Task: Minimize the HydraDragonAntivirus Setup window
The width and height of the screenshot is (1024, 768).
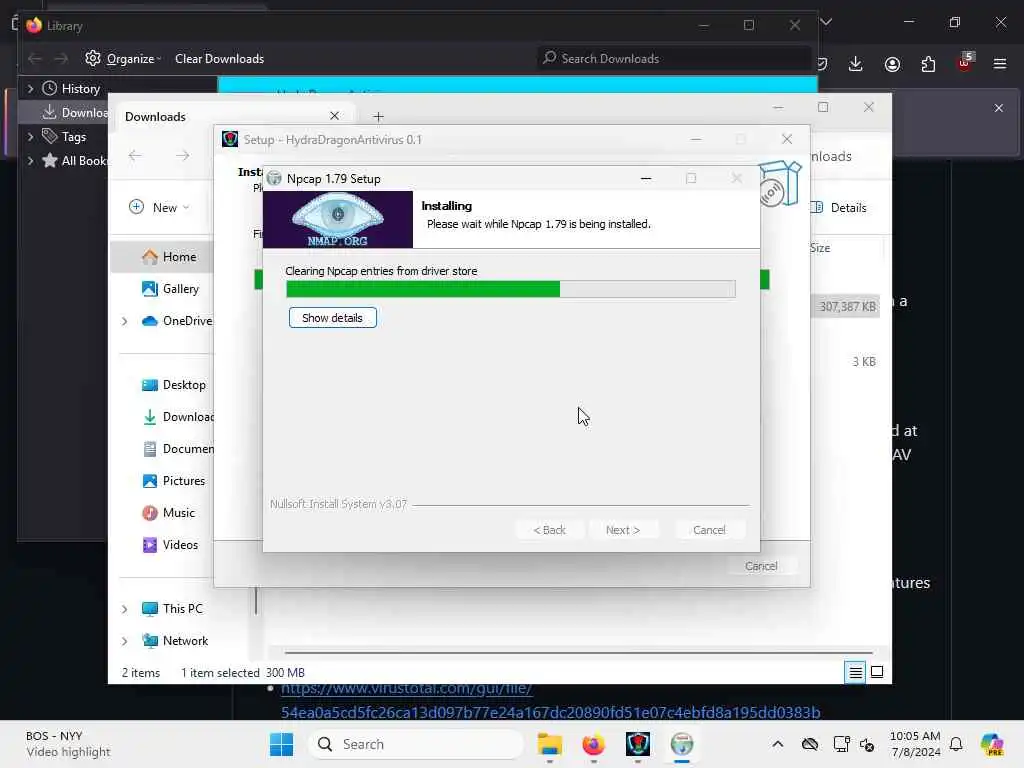Action: [696, 139]
